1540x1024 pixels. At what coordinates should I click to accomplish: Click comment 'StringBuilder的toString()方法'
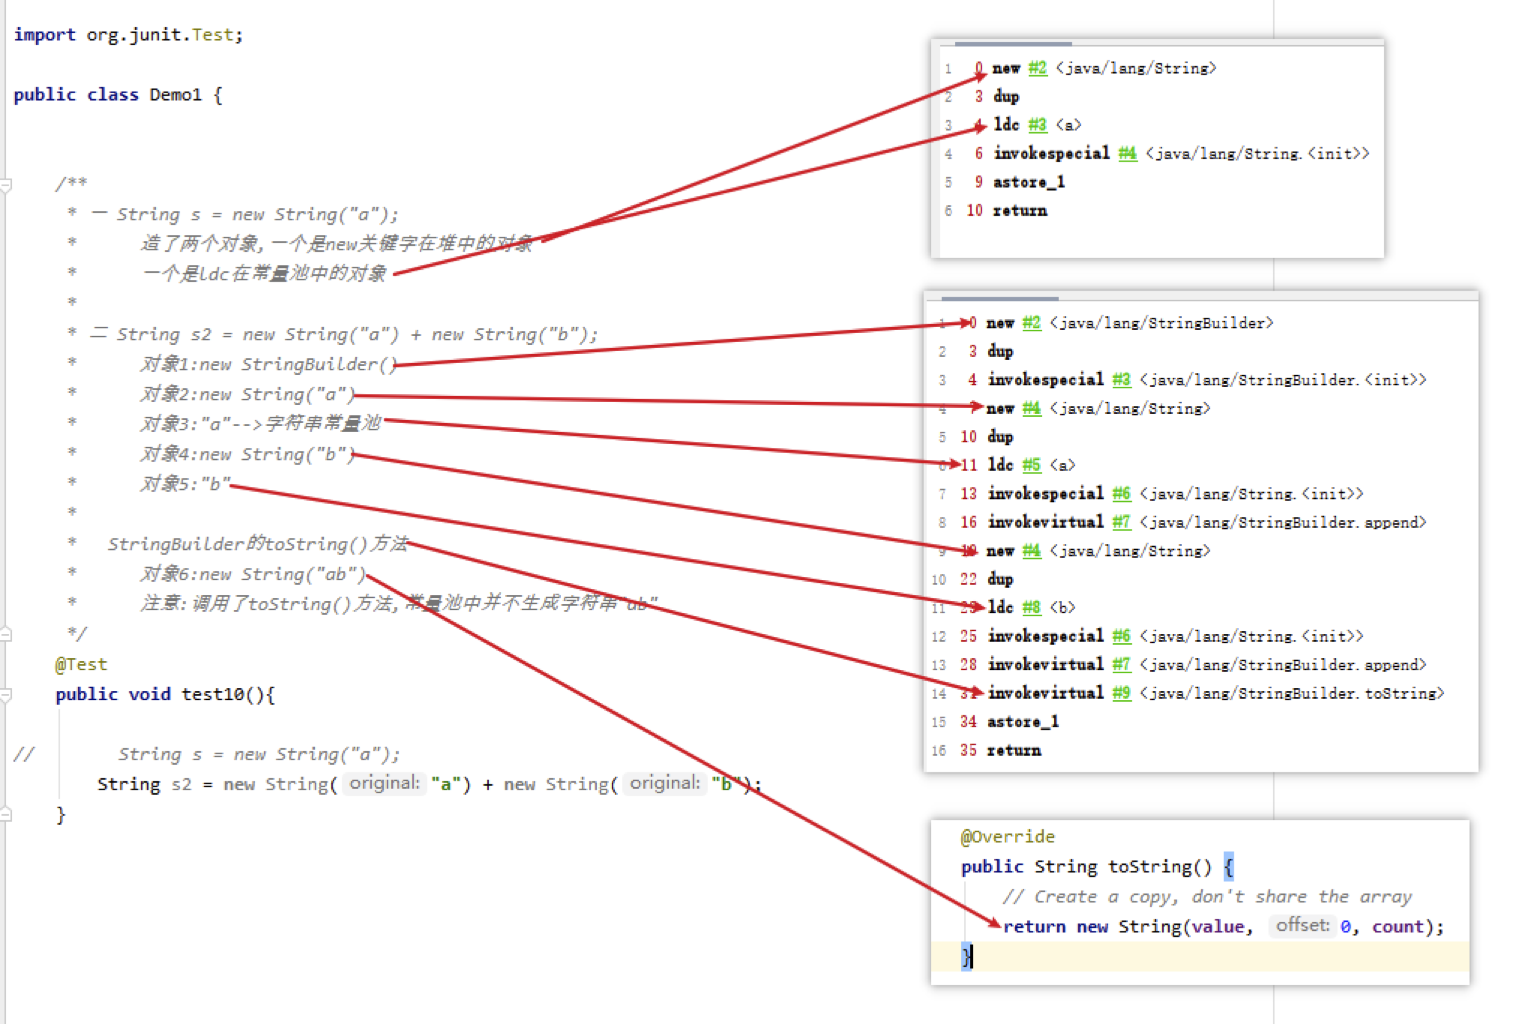pos(258,544)
